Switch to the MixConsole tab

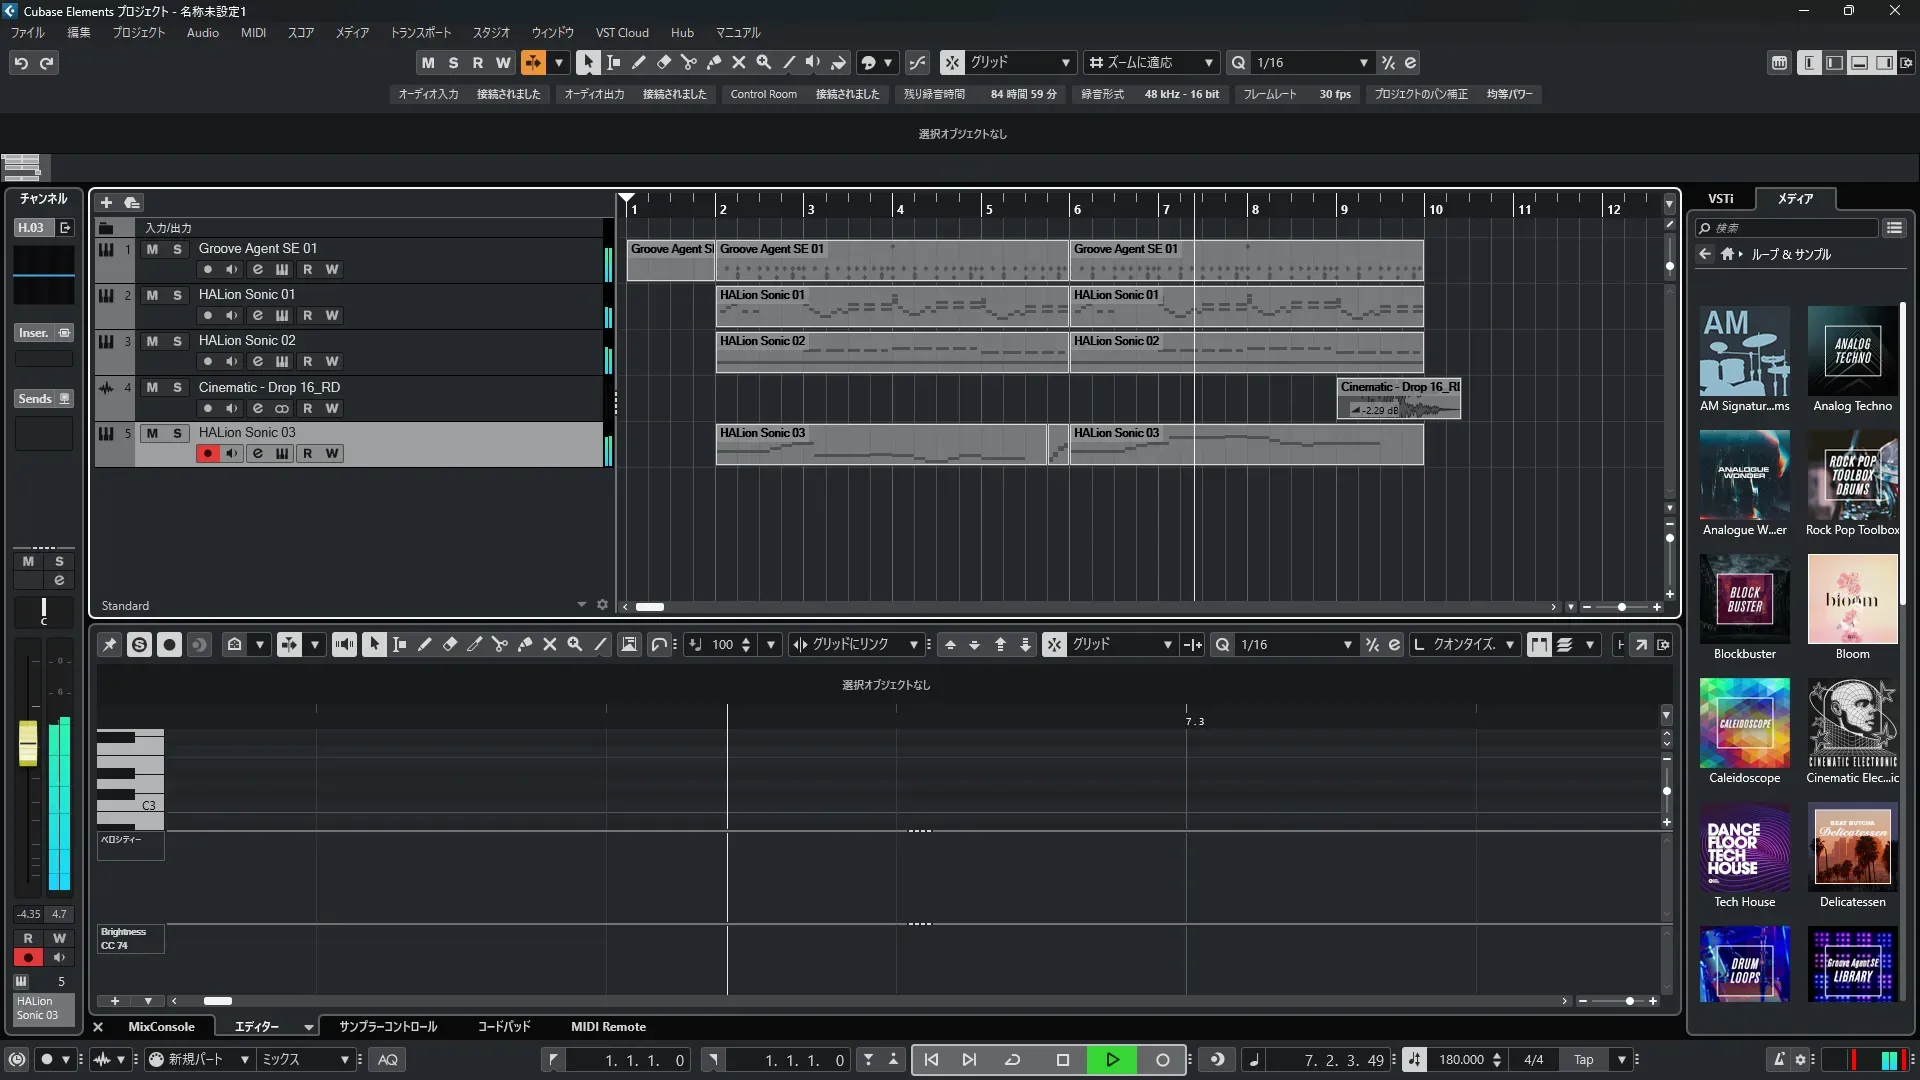[161, 1026]
